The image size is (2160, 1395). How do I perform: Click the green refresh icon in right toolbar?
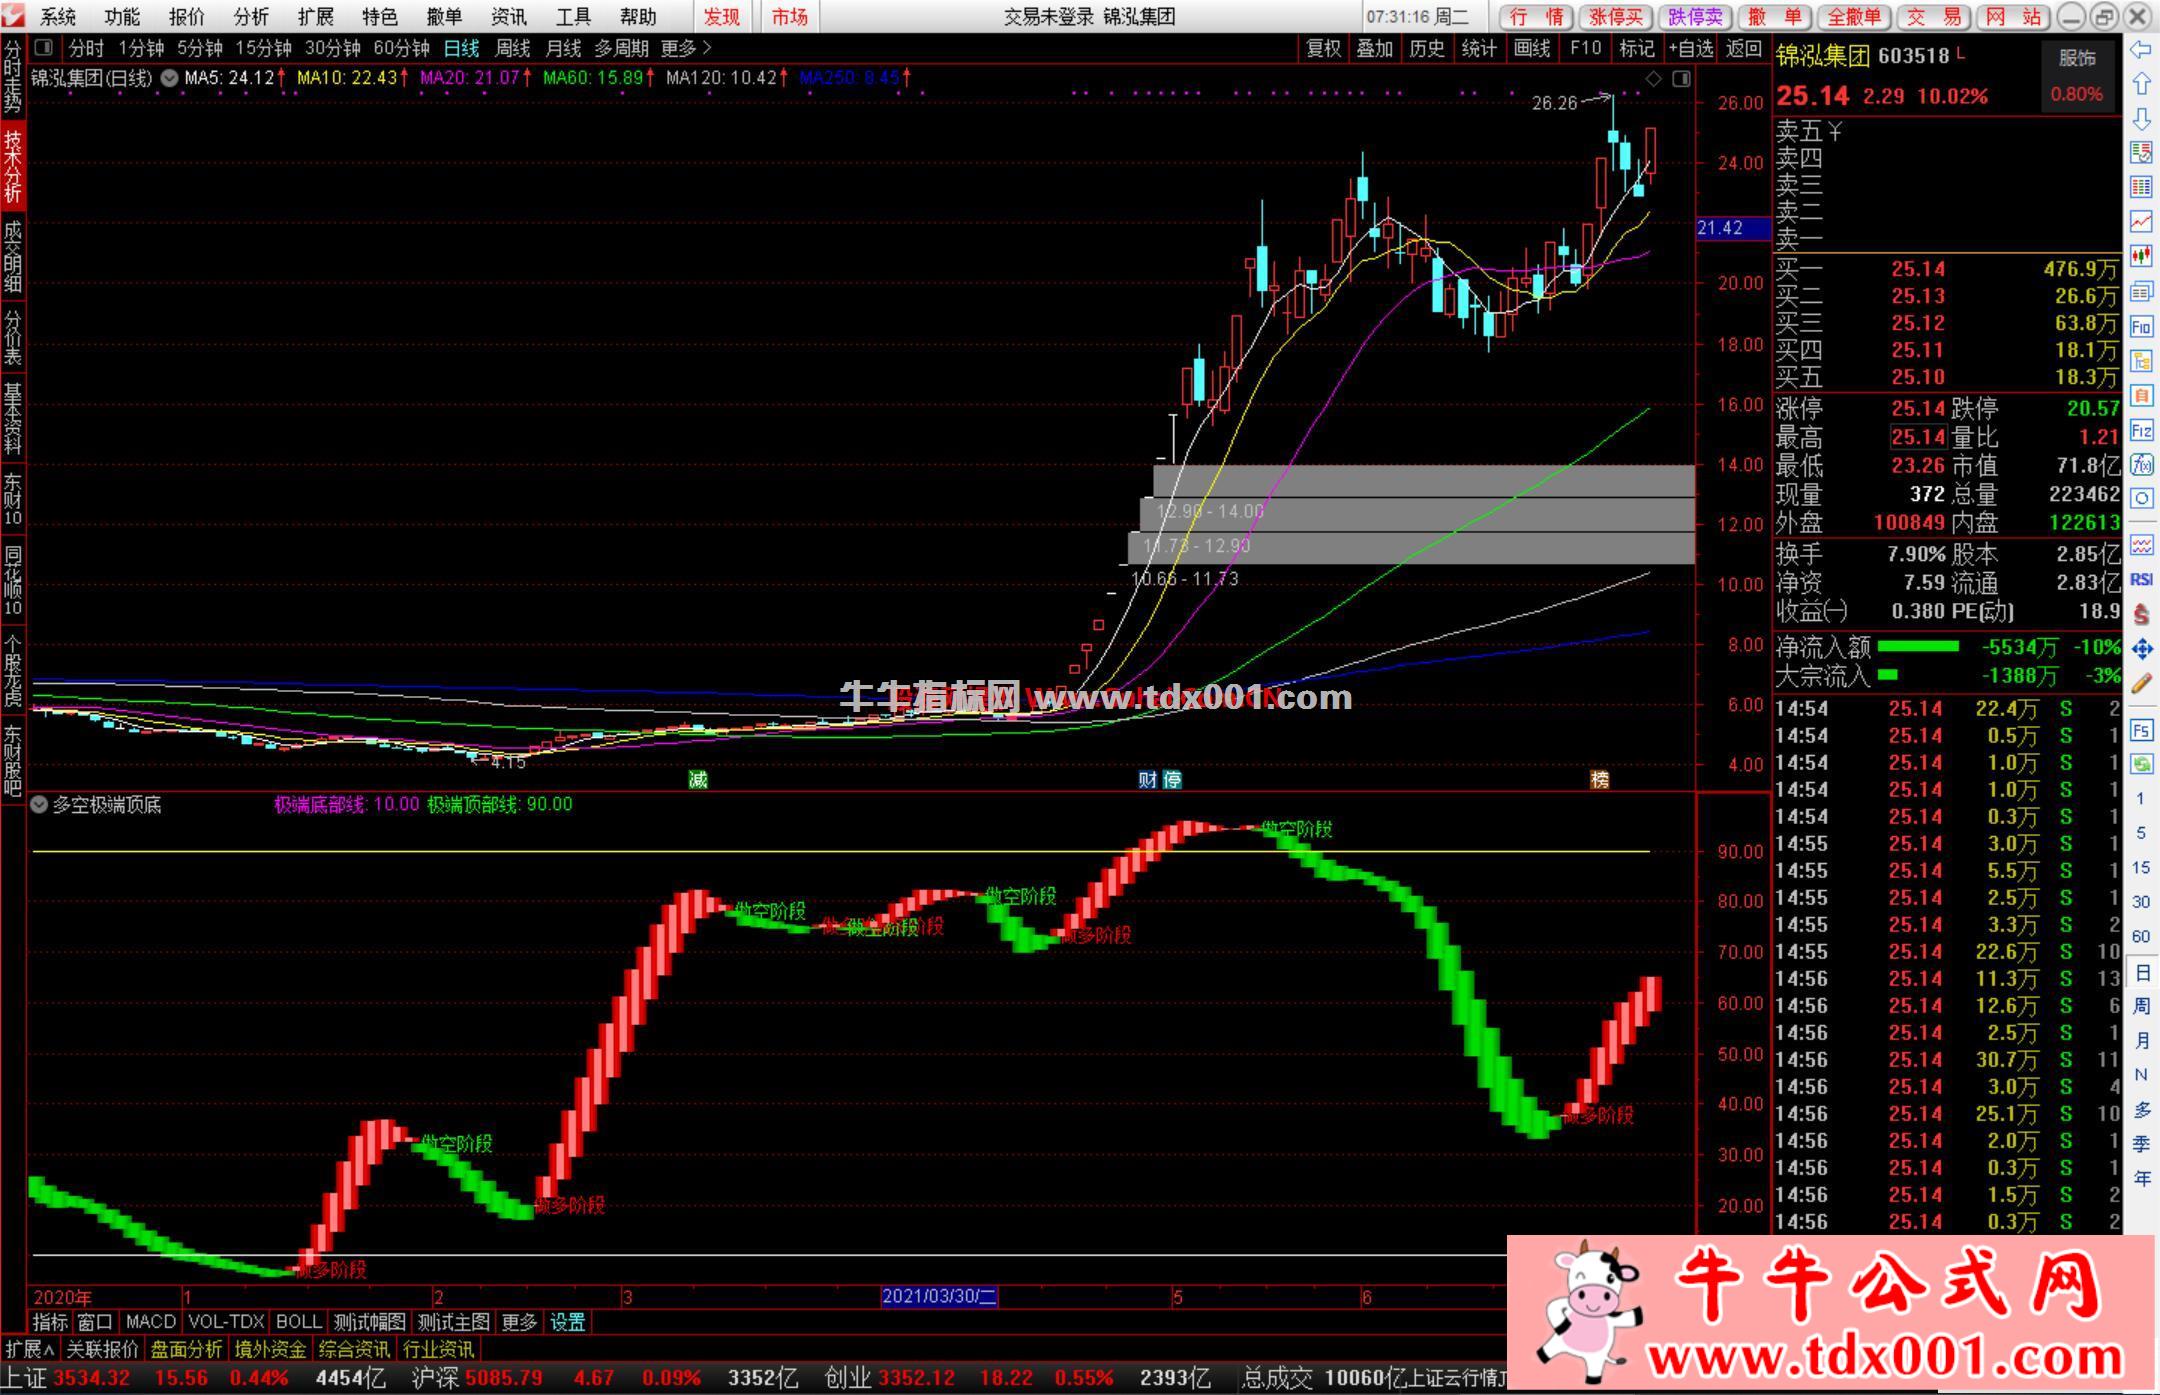point(2141,765)
